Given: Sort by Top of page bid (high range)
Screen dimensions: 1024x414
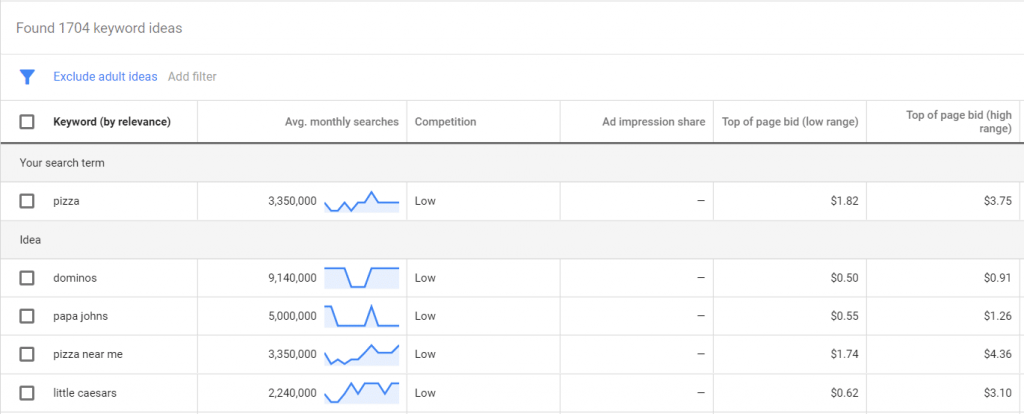Looking at the screenshot, I should [959, 122].
